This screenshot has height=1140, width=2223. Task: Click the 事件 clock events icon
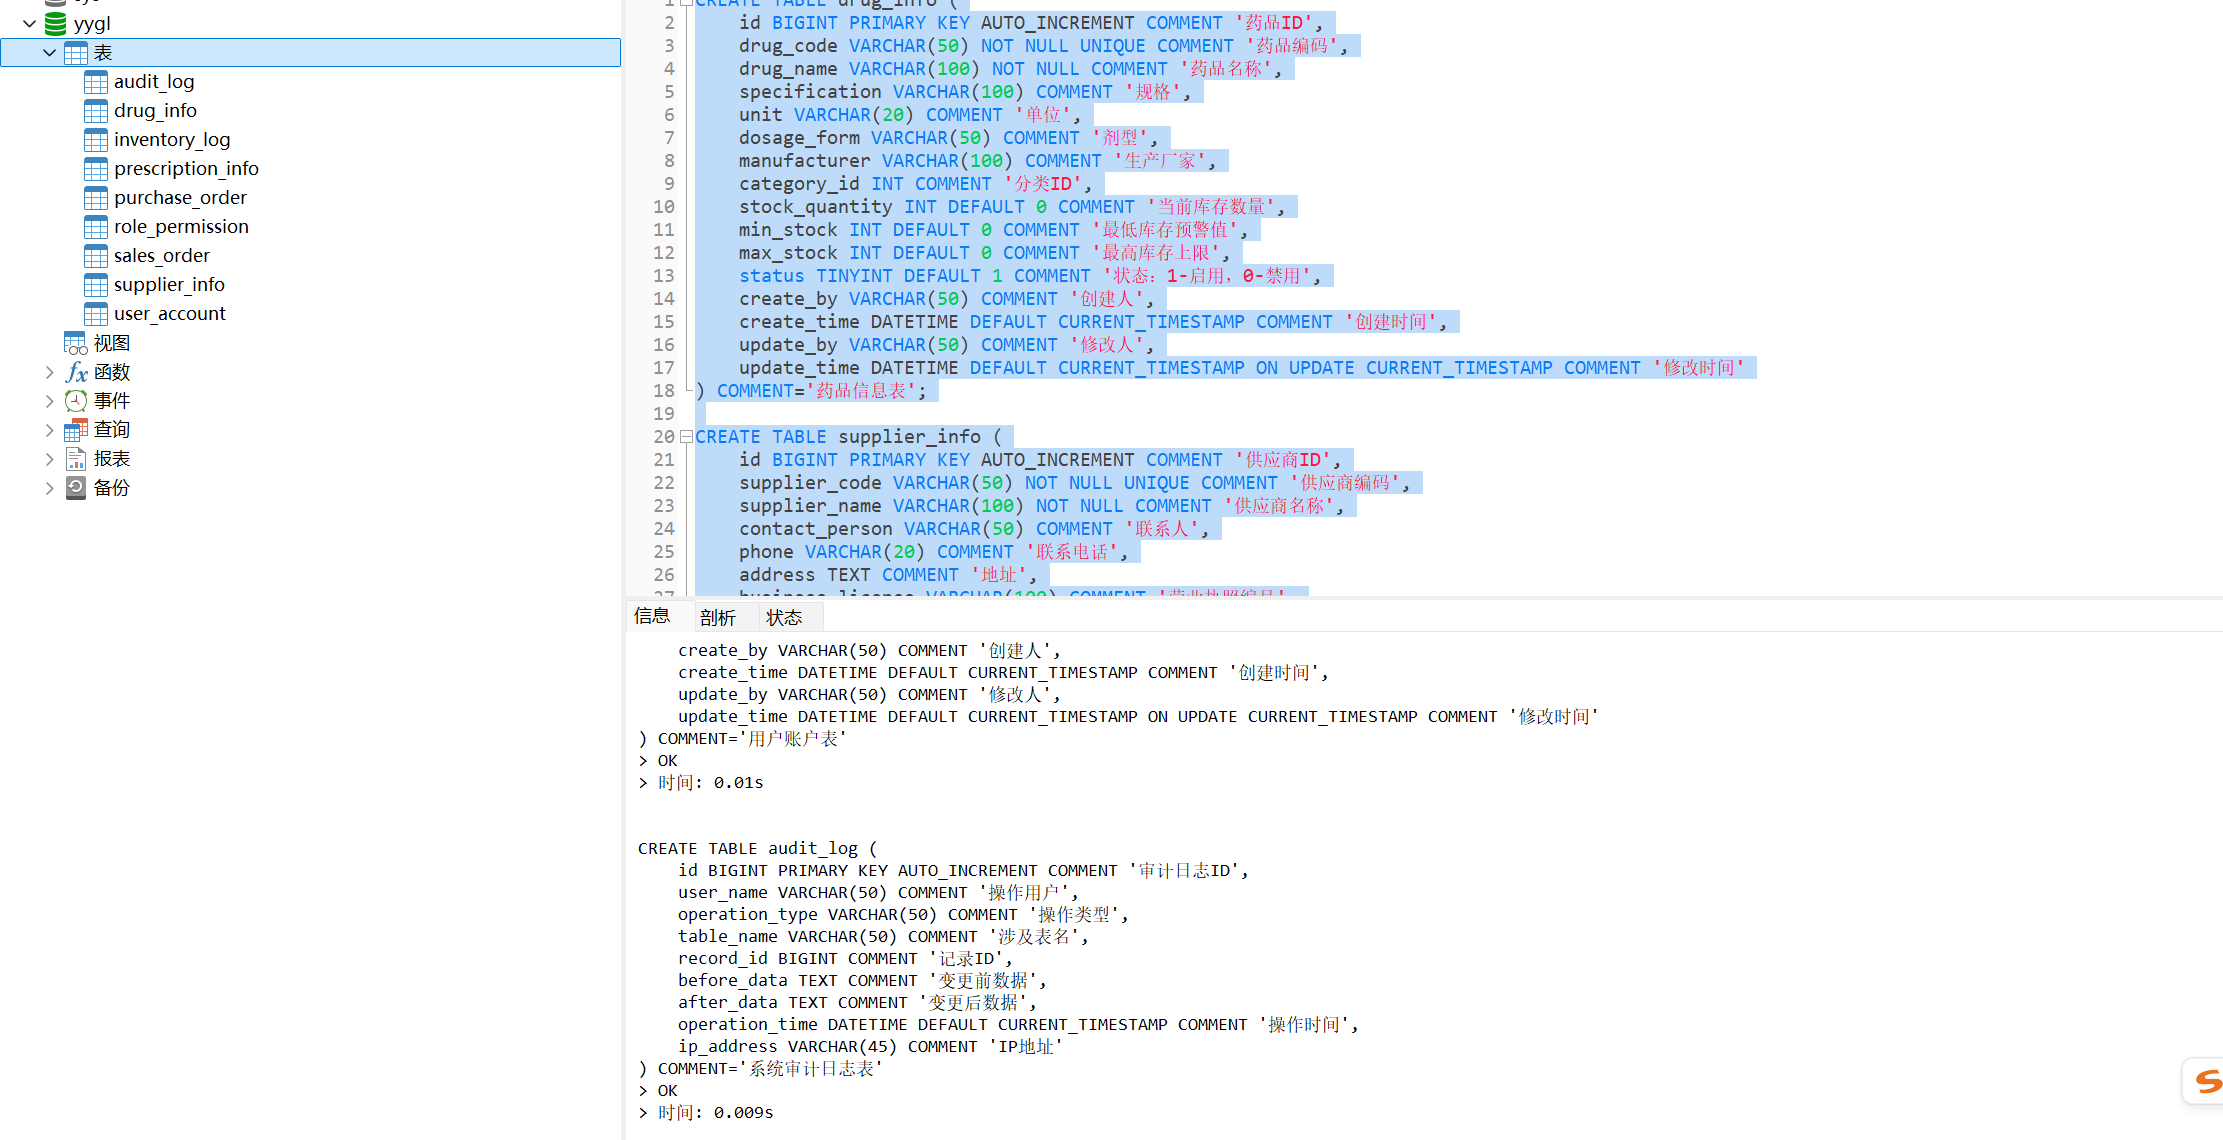tap(76, 401)
